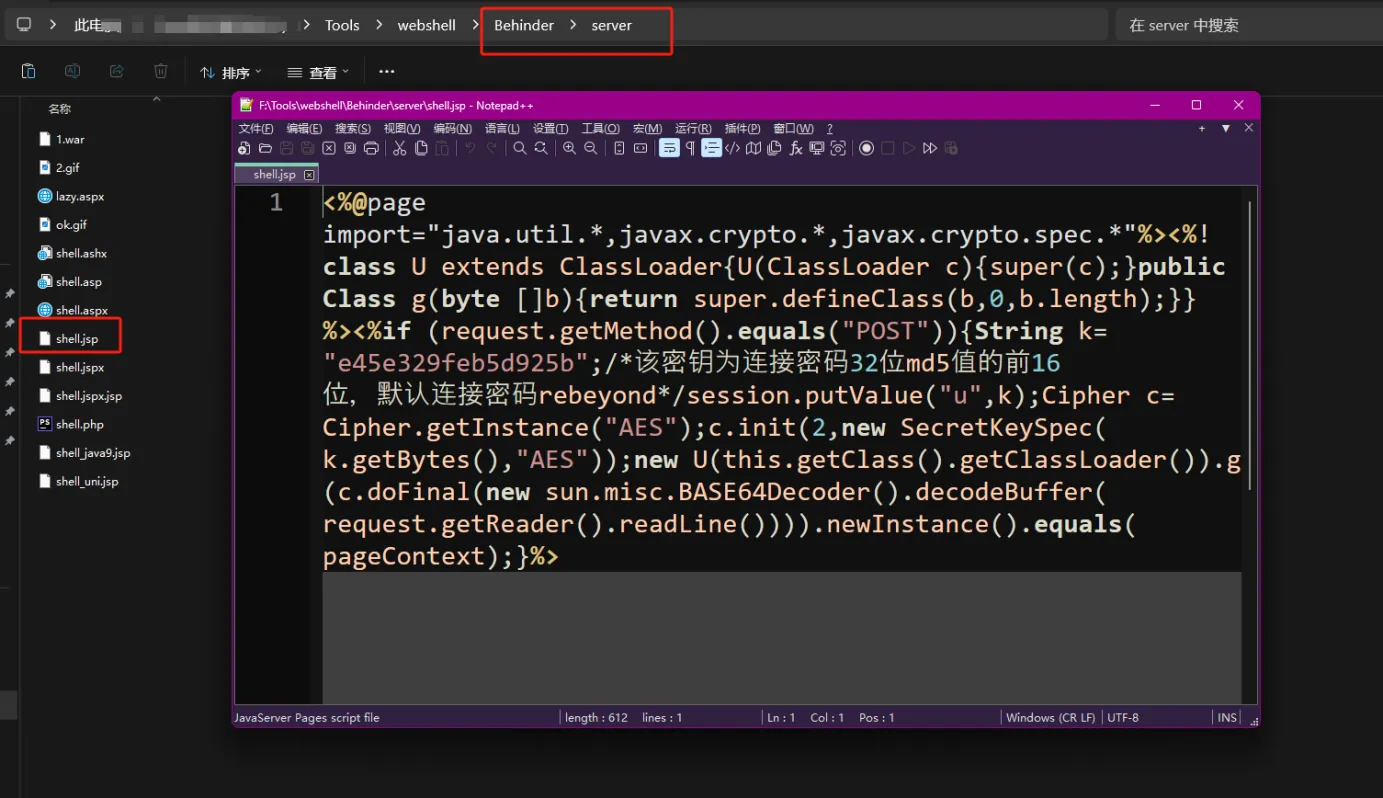Open the 插件(P) menu
Viewport: 1383px width, 798px height.
(742, 128)
